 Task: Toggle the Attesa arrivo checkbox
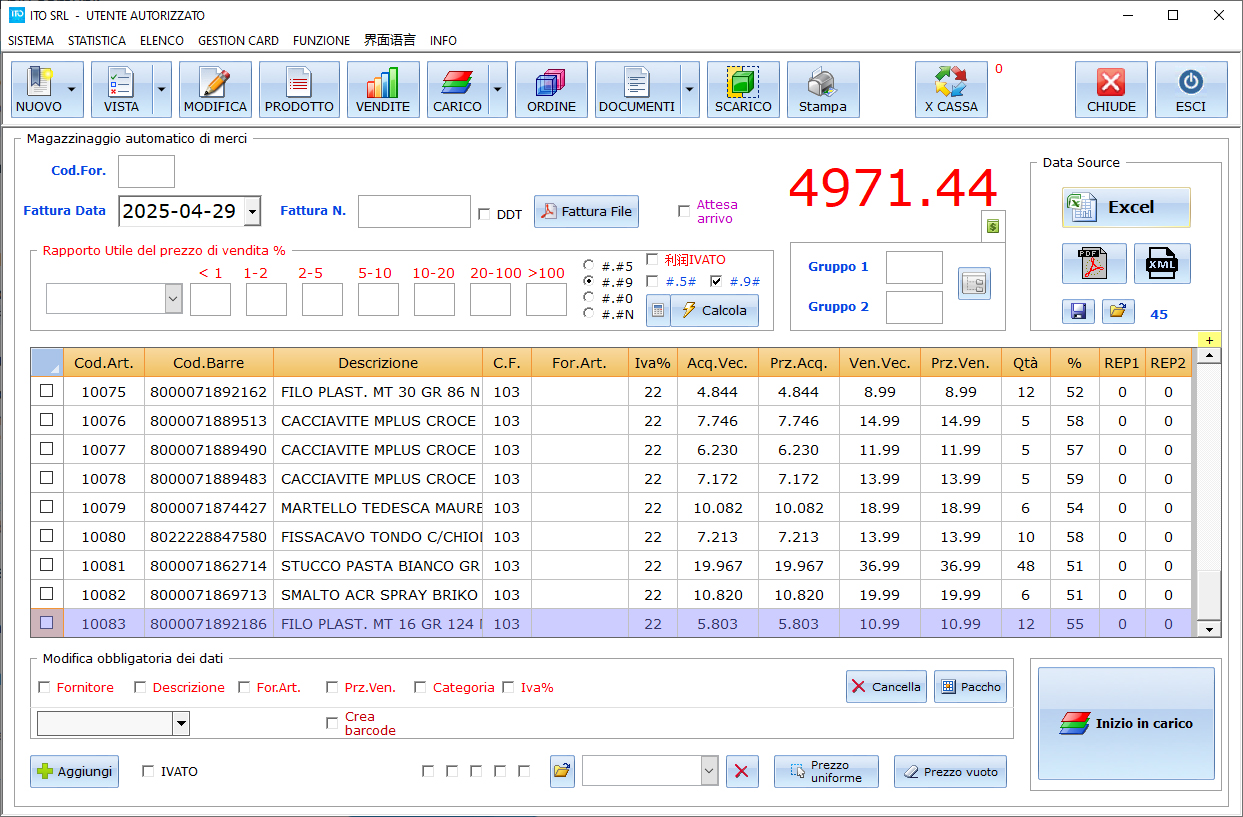(x=684, y=211)
